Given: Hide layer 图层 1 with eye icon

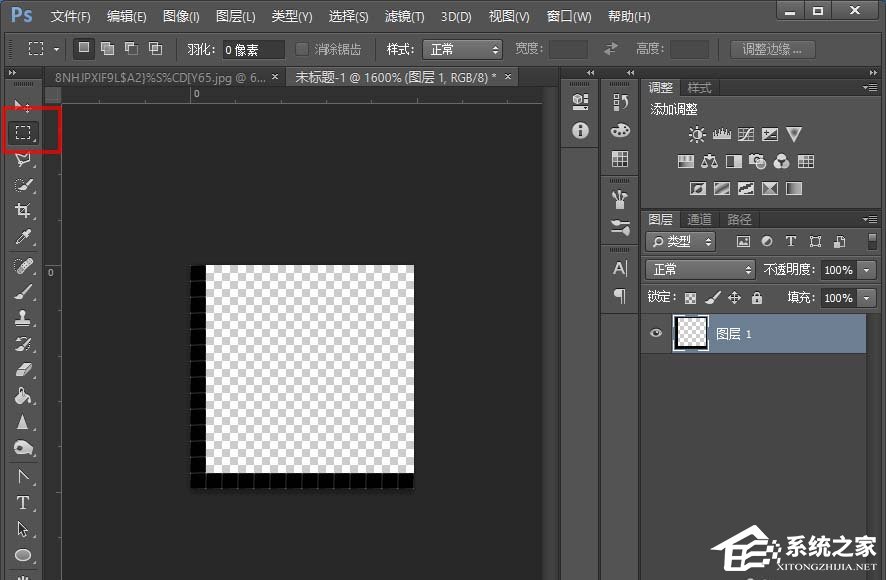Looking at the screenshot, I should pyautogui.click(x=656, y=334).
